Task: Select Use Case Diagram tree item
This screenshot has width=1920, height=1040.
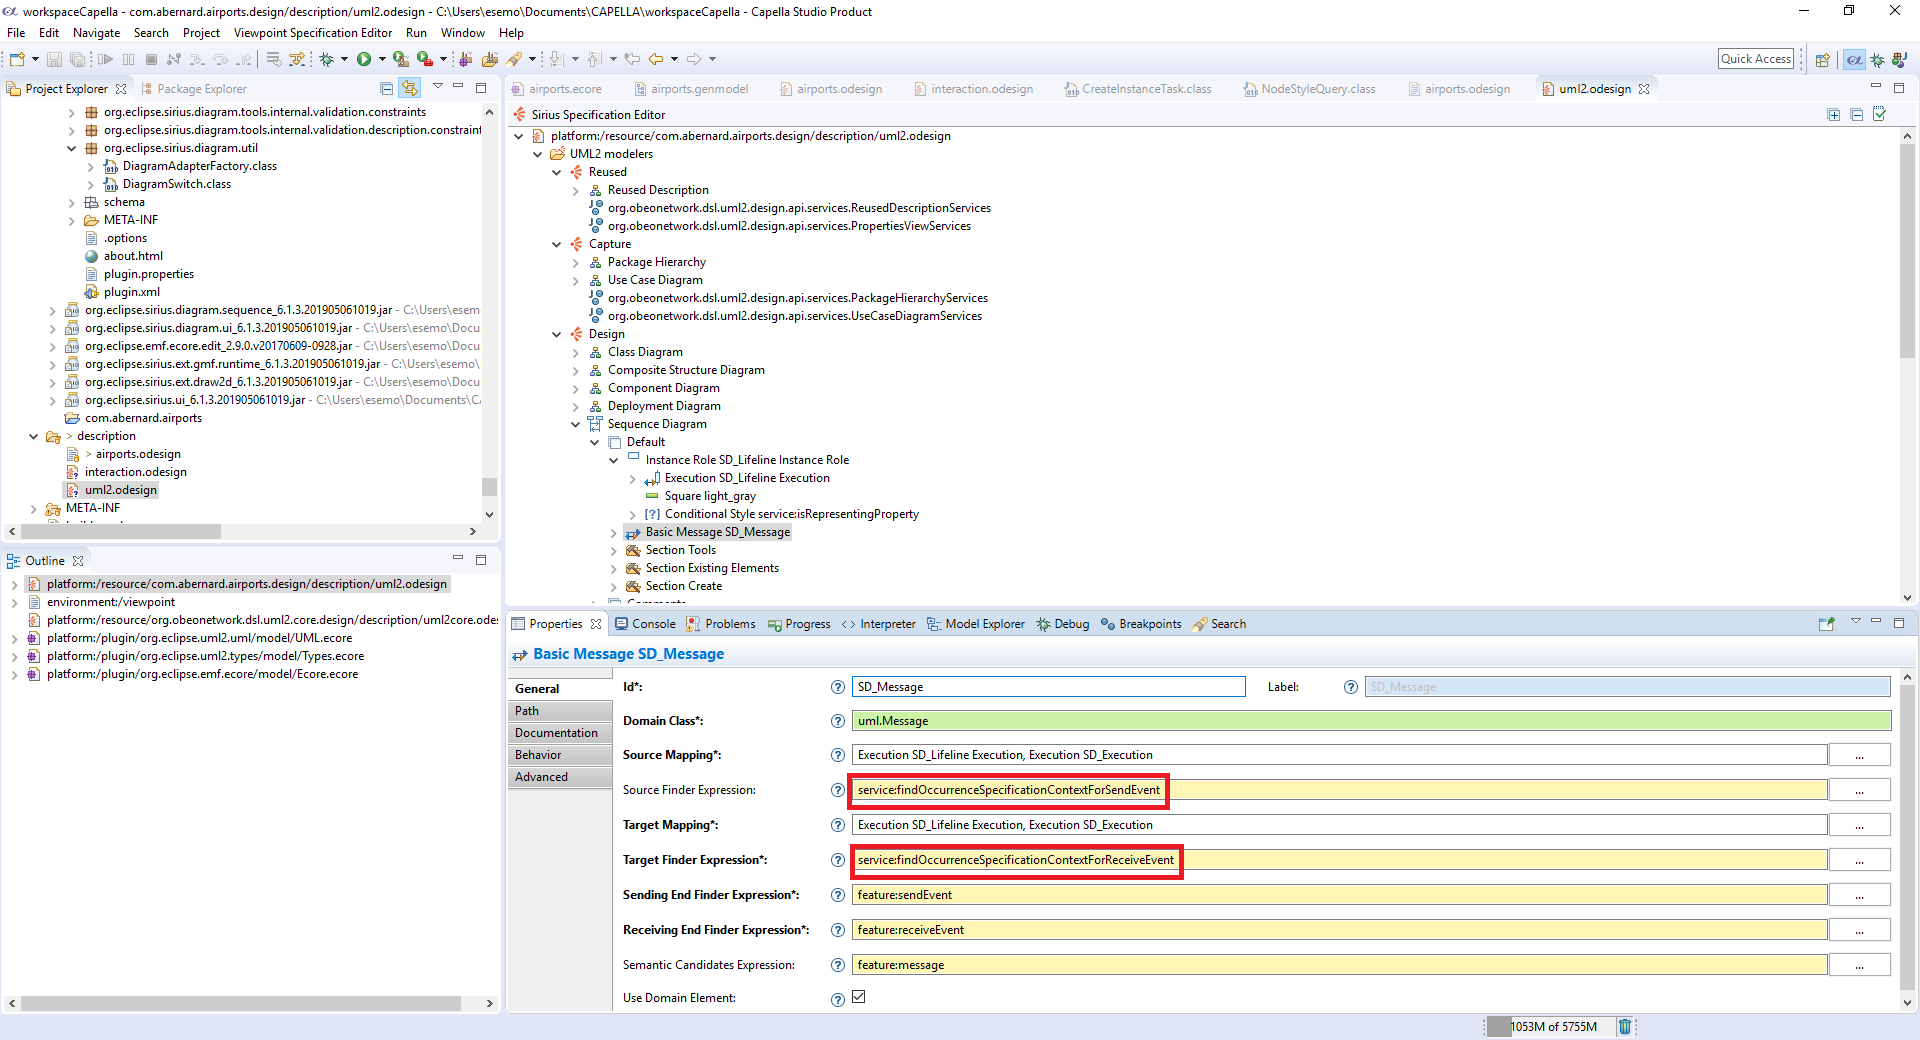Action: coord(654,280)
